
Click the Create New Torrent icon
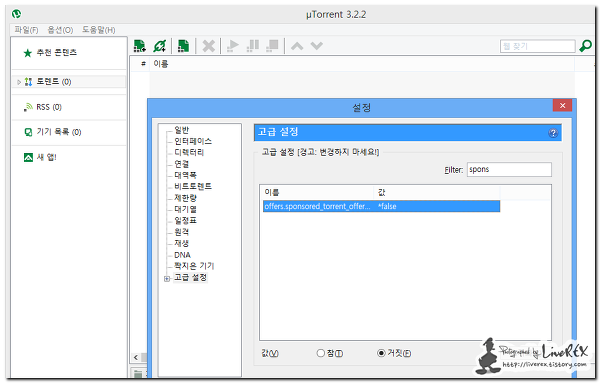pos(183,46)
